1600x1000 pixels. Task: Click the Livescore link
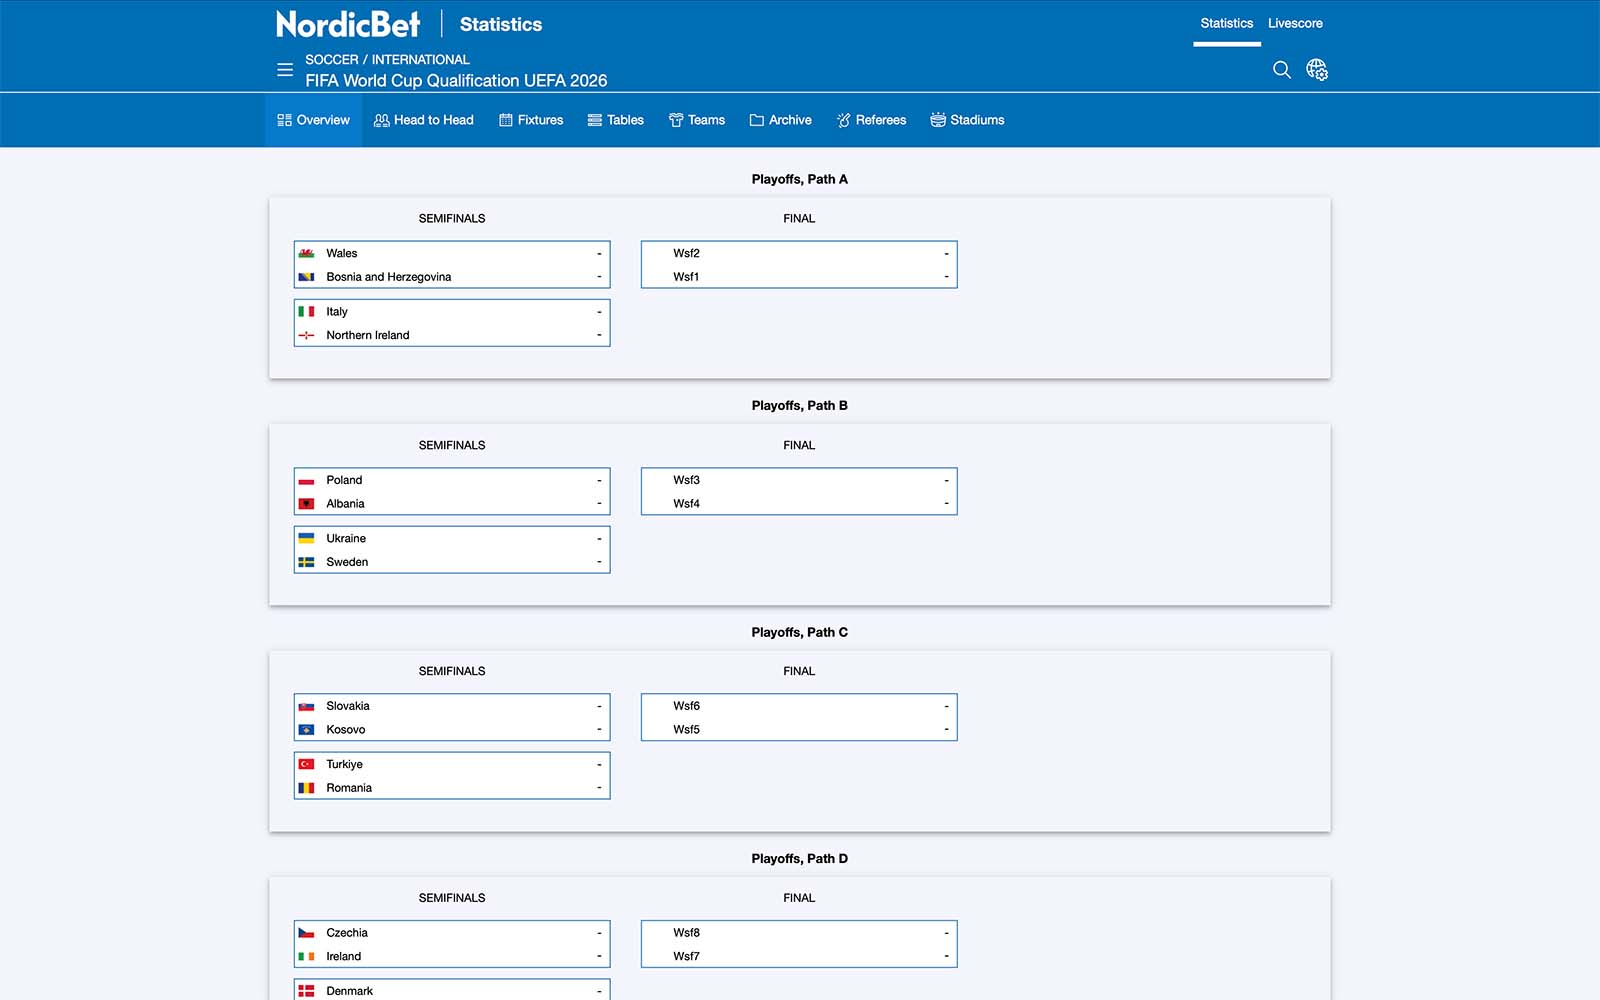click(1295, 24)
